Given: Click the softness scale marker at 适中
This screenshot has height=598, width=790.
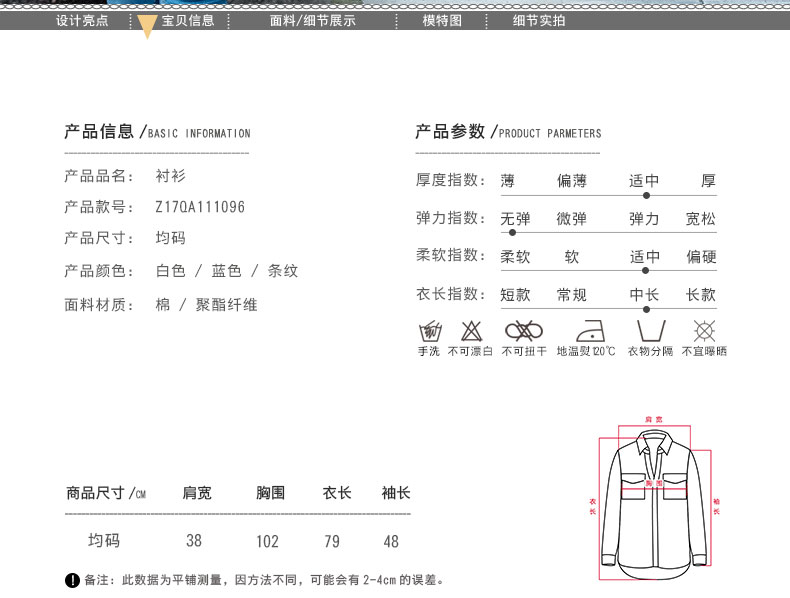Looking at the screenshot, I should [x=645, y=270].
